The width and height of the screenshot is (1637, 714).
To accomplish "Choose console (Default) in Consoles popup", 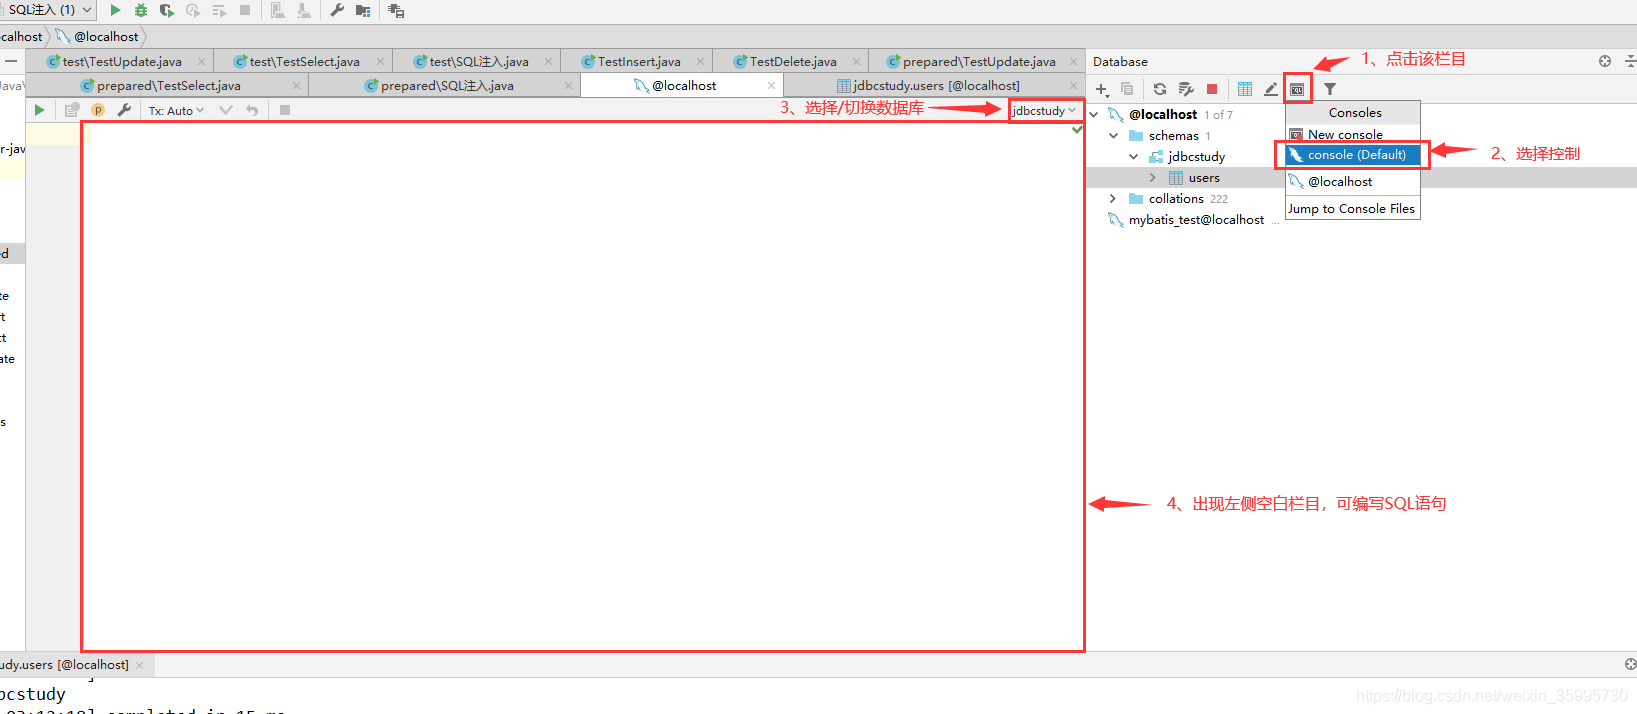I will pos(1352,154).
